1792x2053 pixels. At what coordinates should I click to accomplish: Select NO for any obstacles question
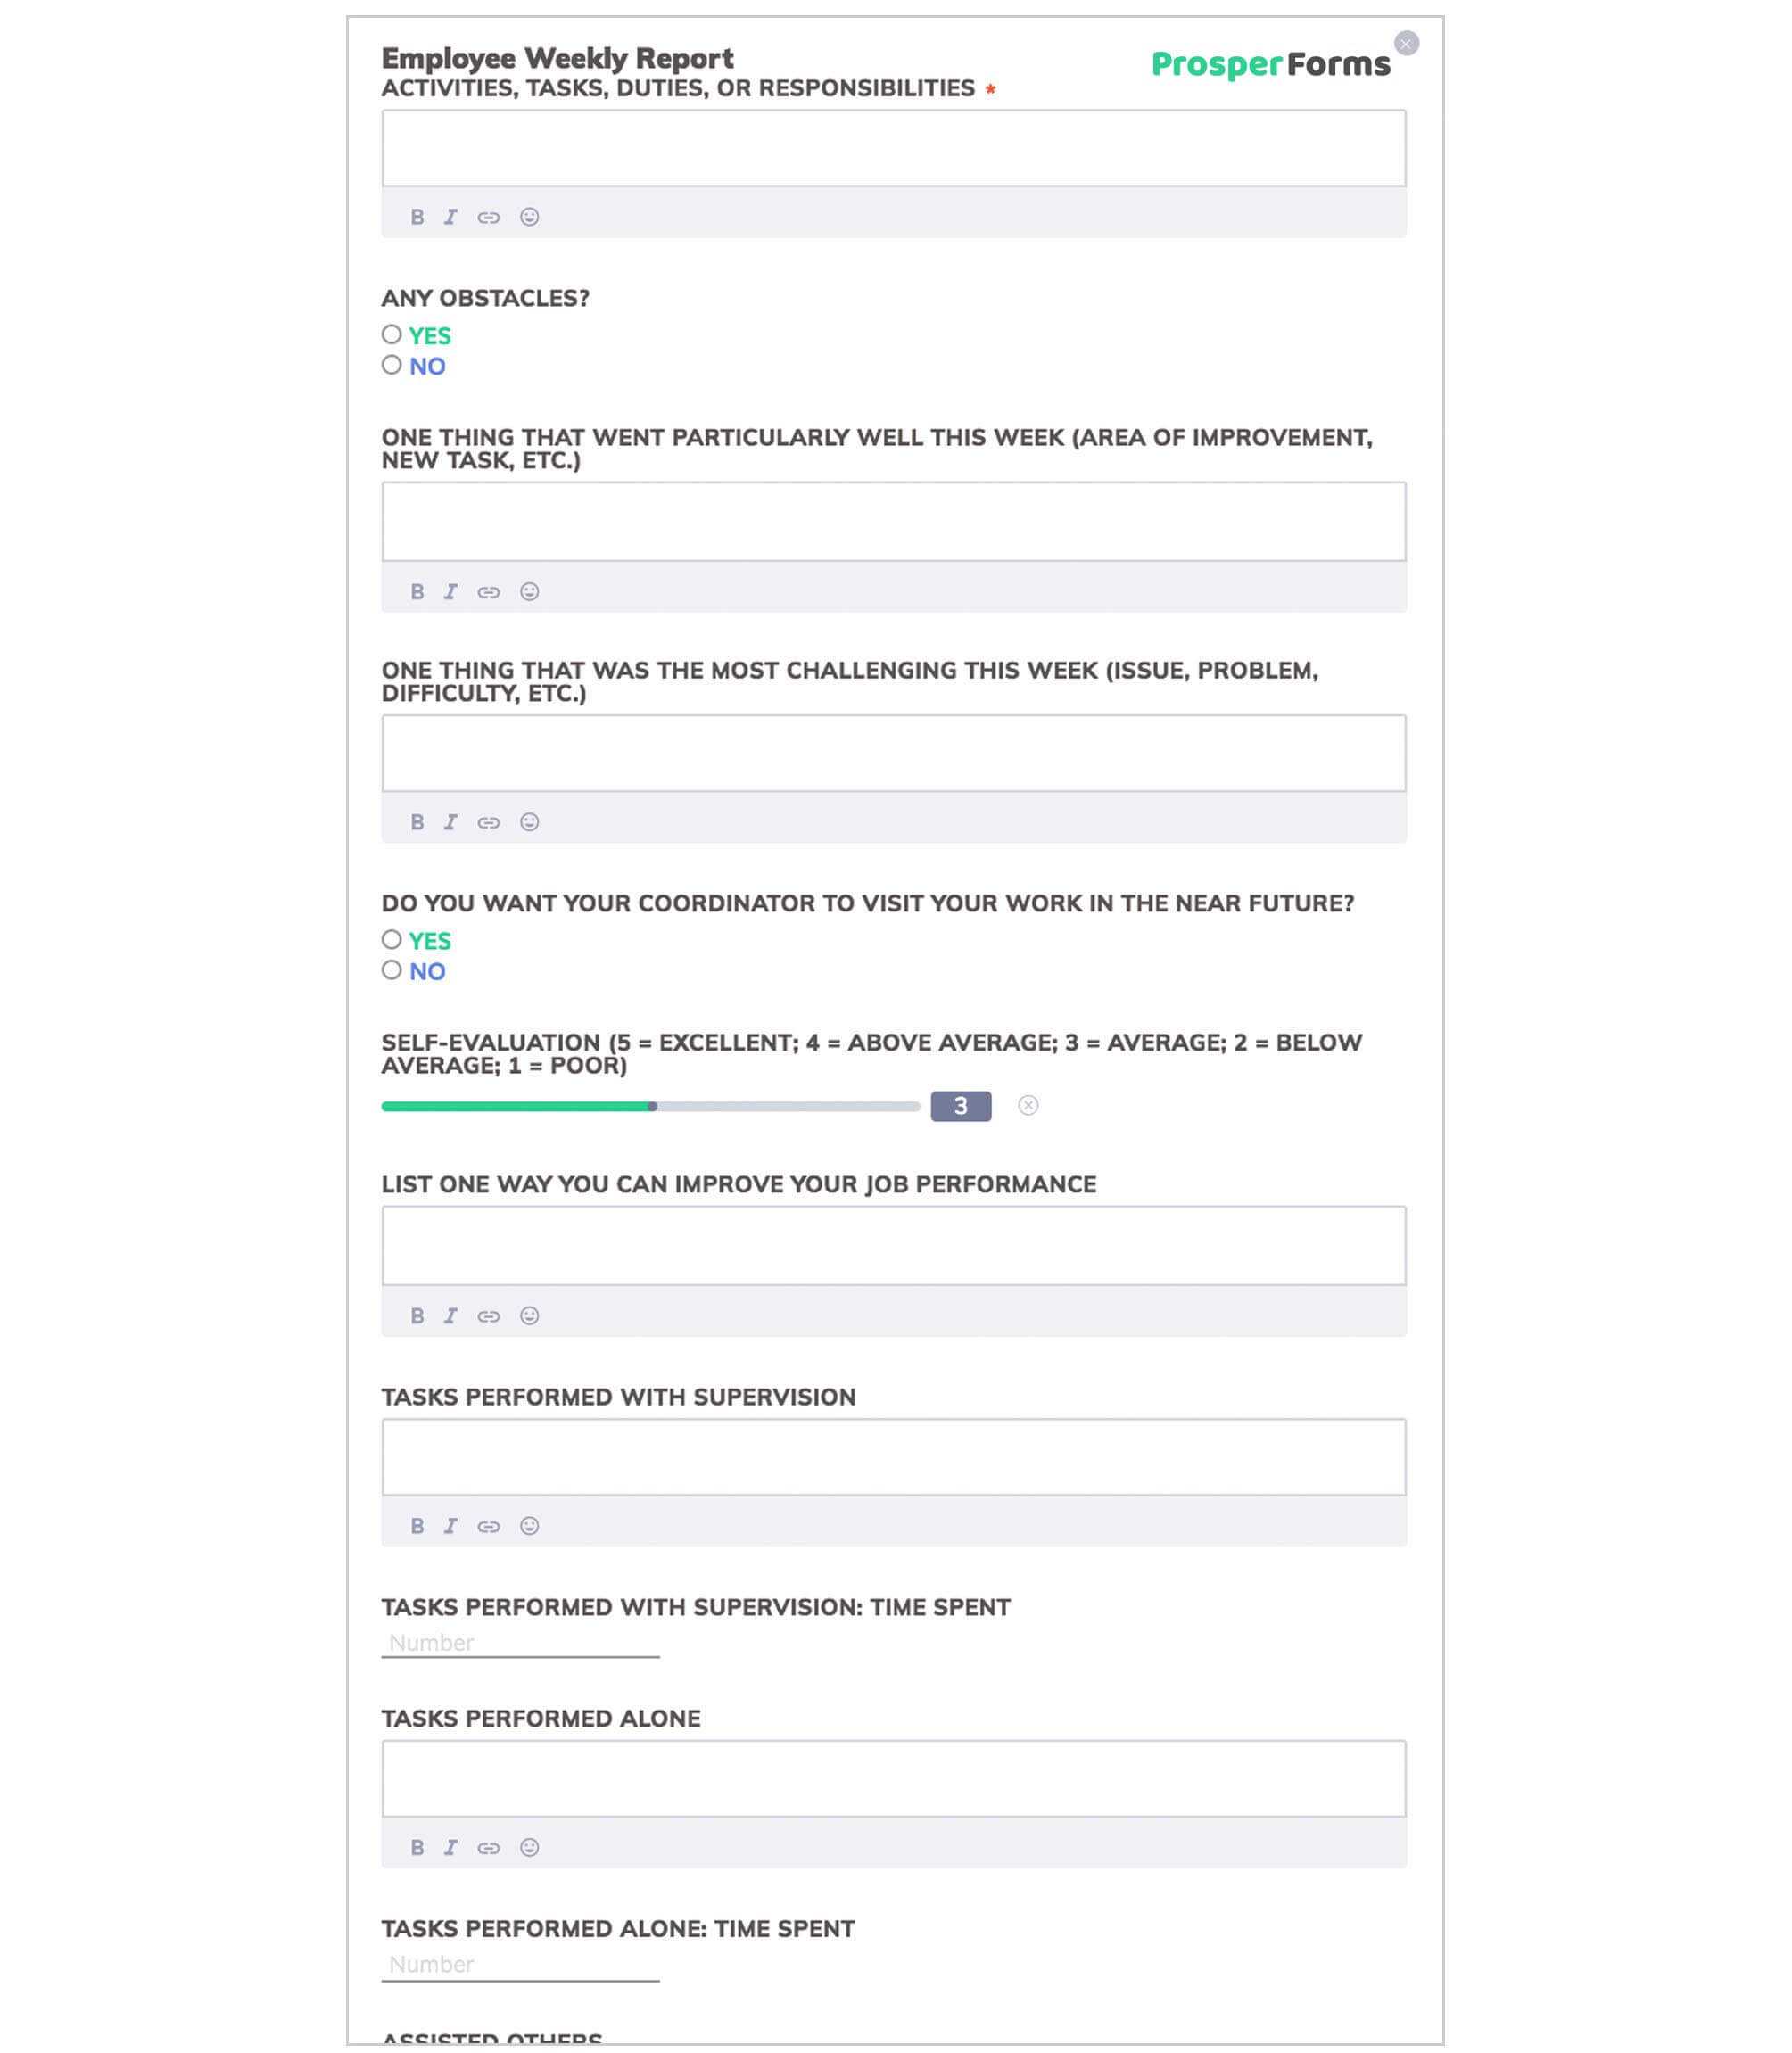tap(392, 367)
